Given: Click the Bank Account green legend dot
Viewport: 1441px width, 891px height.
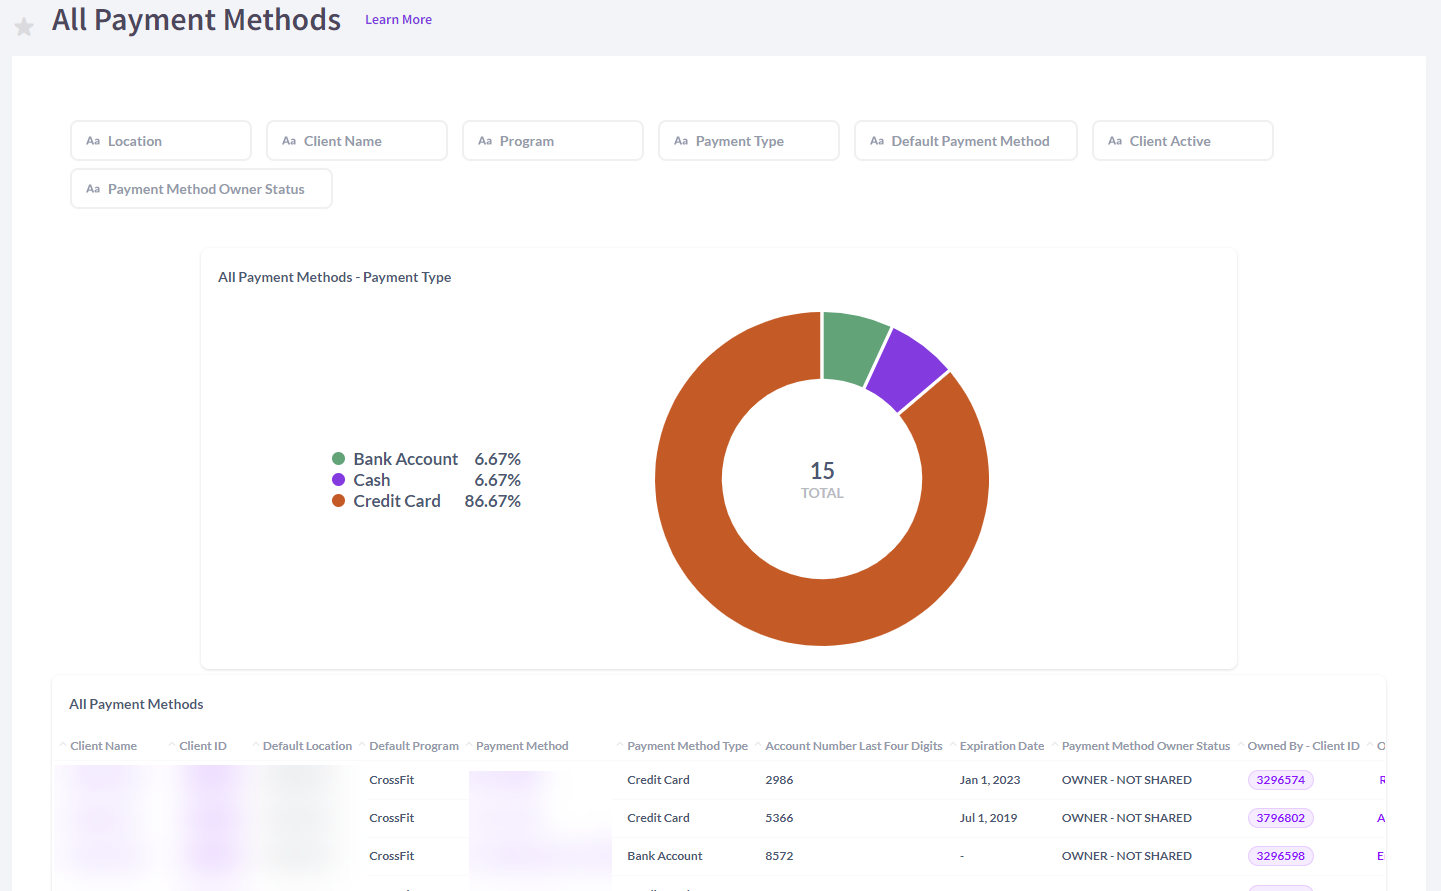Looking at the screenshot, I should pyautogui.click(x=338, y=459).
